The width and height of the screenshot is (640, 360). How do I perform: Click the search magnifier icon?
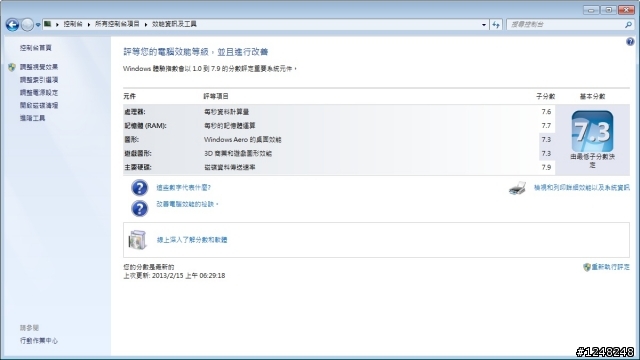click(628, 25)
